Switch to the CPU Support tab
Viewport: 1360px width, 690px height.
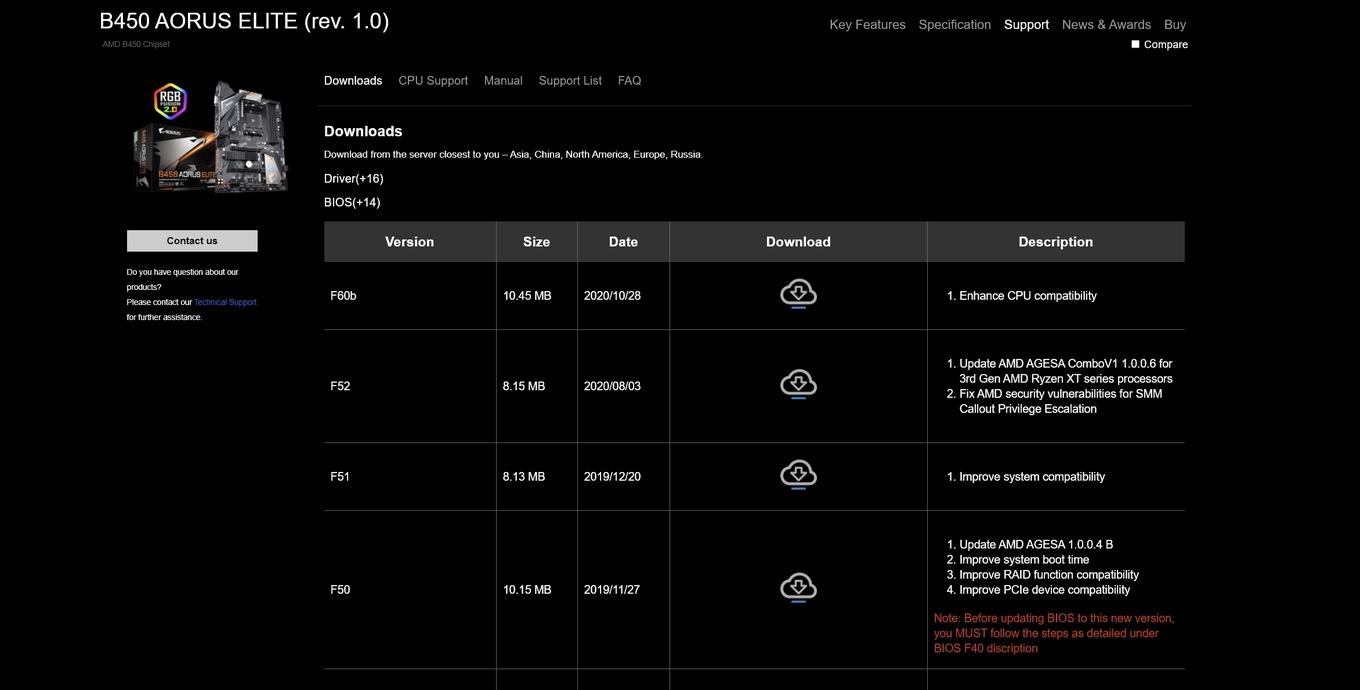tap(433, 80)
